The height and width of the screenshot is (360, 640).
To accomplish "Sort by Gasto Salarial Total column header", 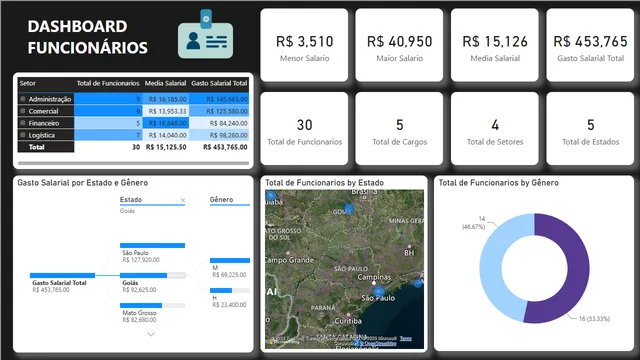I will tap(219, 83).
